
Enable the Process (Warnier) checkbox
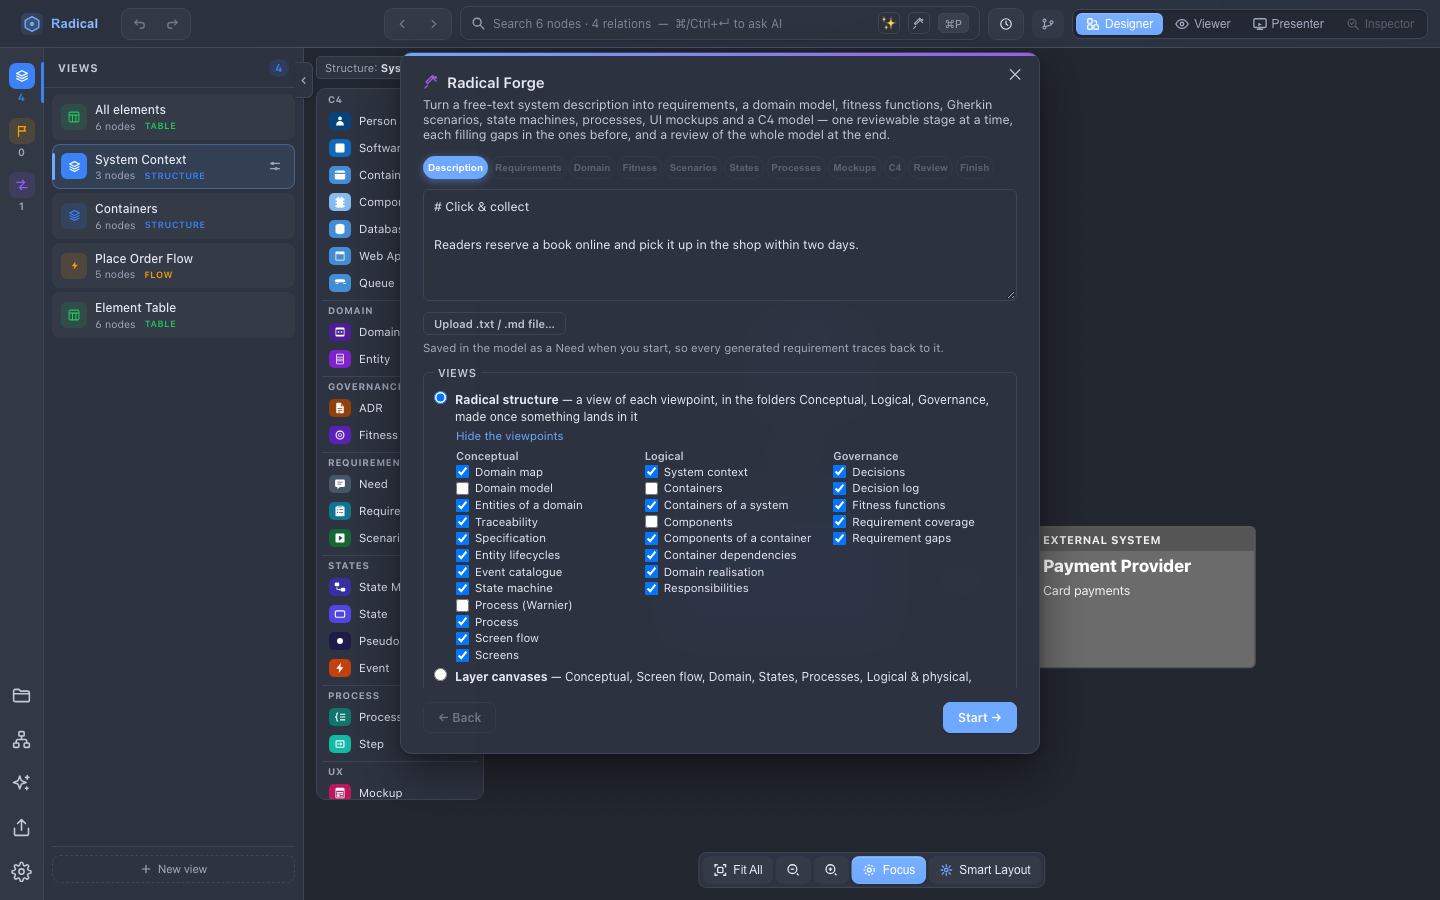(462, 605)
